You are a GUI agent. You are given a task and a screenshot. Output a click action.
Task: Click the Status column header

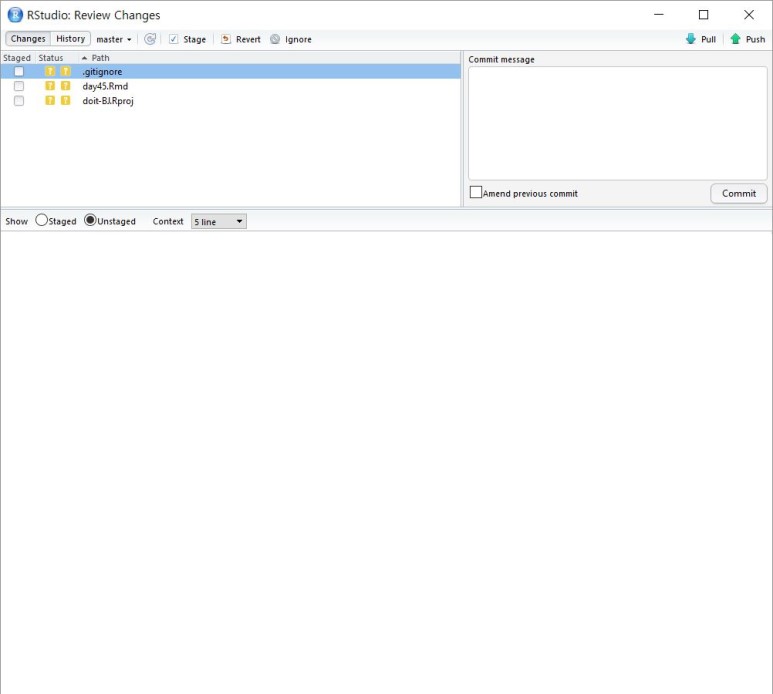click(51, 58)
